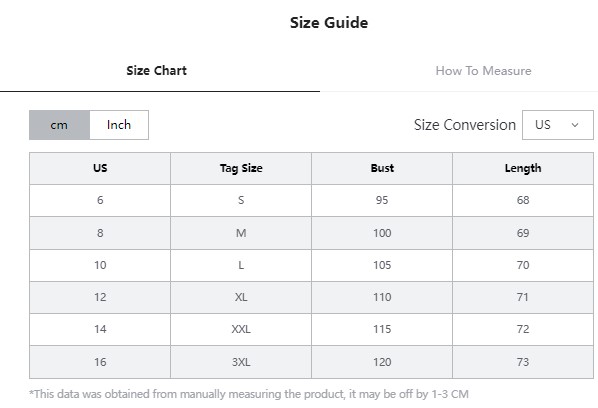598x408 pixels.
Task: Click the length value 72 cell
Action: pyautogui.click(x=523, y=329)
